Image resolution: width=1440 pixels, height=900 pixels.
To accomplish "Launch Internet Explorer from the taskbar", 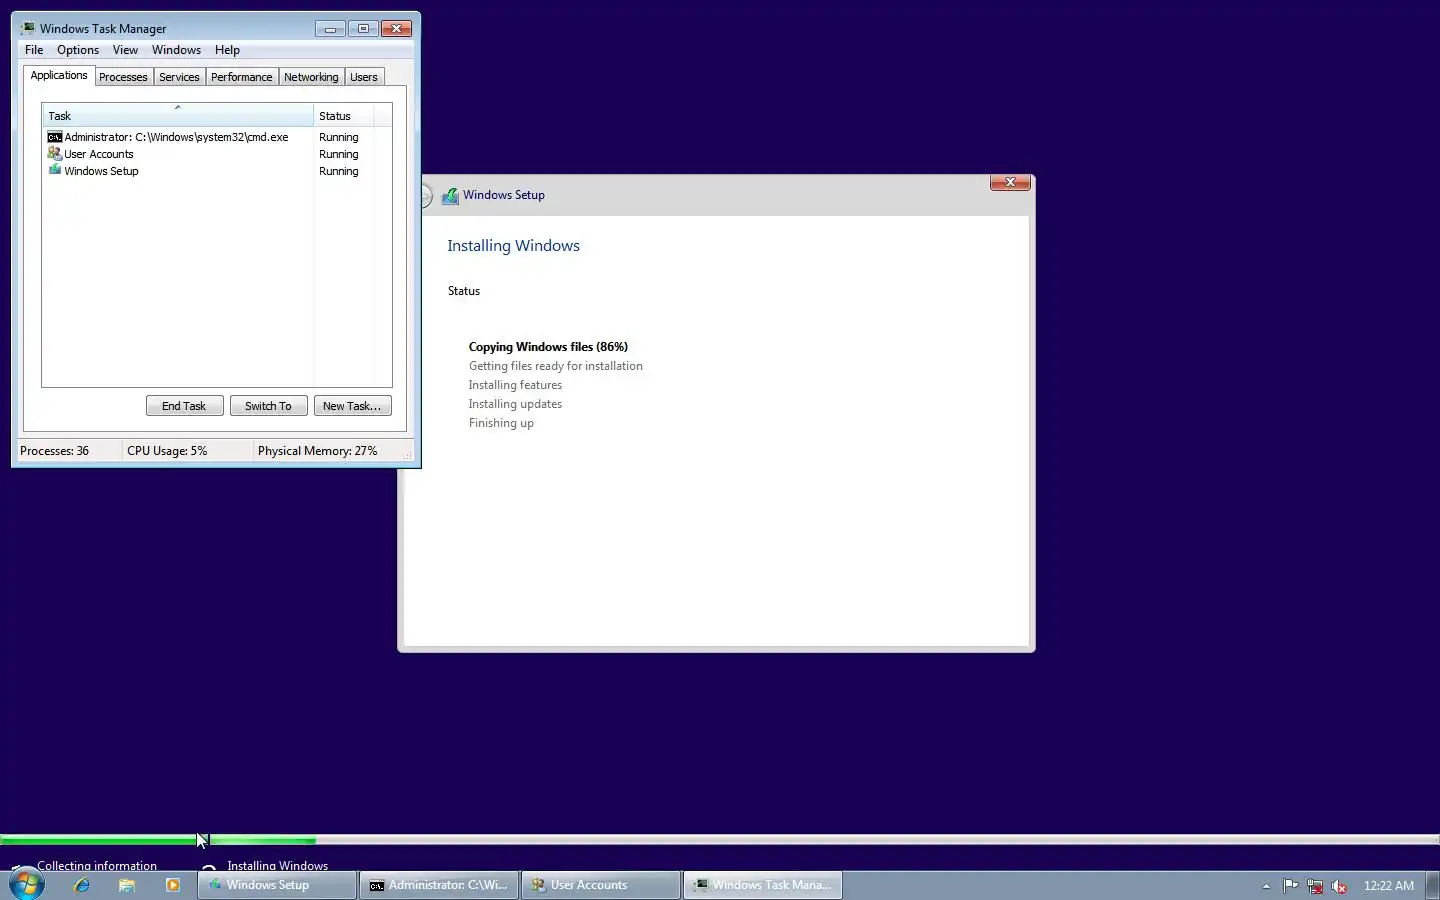I will pyautogui.click(x=82, y=885).
